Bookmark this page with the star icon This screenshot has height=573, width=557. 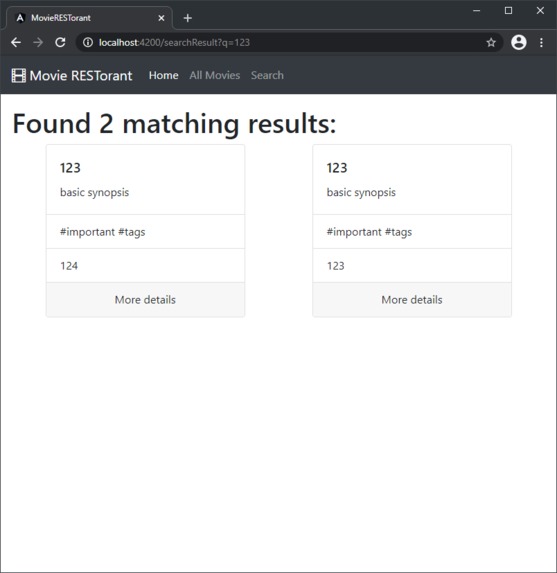click(x=491, y=42)
